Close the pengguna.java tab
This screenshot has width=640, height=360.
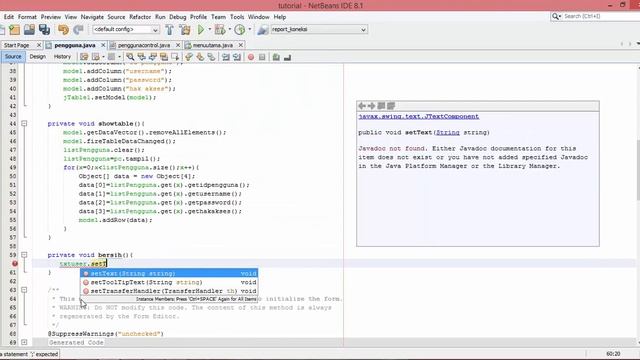103,45
